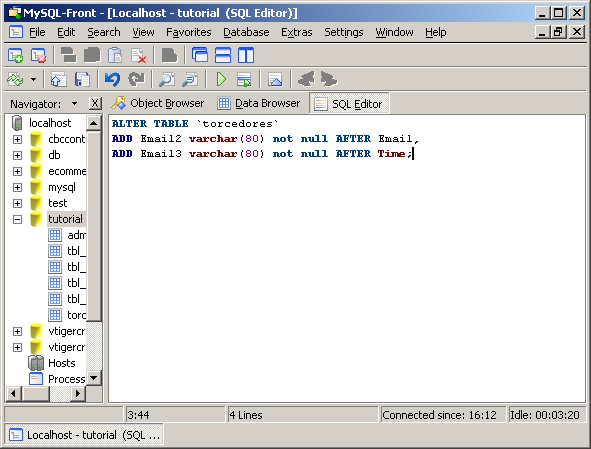Select the torc table in tutorial
591x449 pixels.
coord(77,315)
